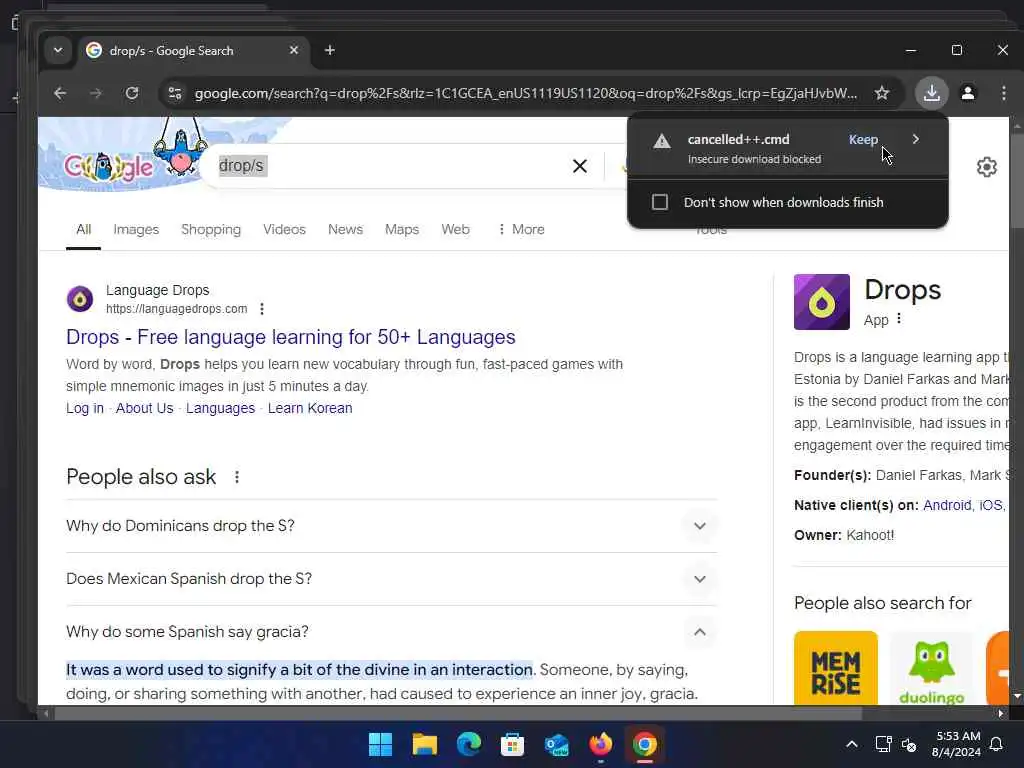Open the Windows Start menu
Viewport: 1024px width, 768px height.
[x=380, y=744]
